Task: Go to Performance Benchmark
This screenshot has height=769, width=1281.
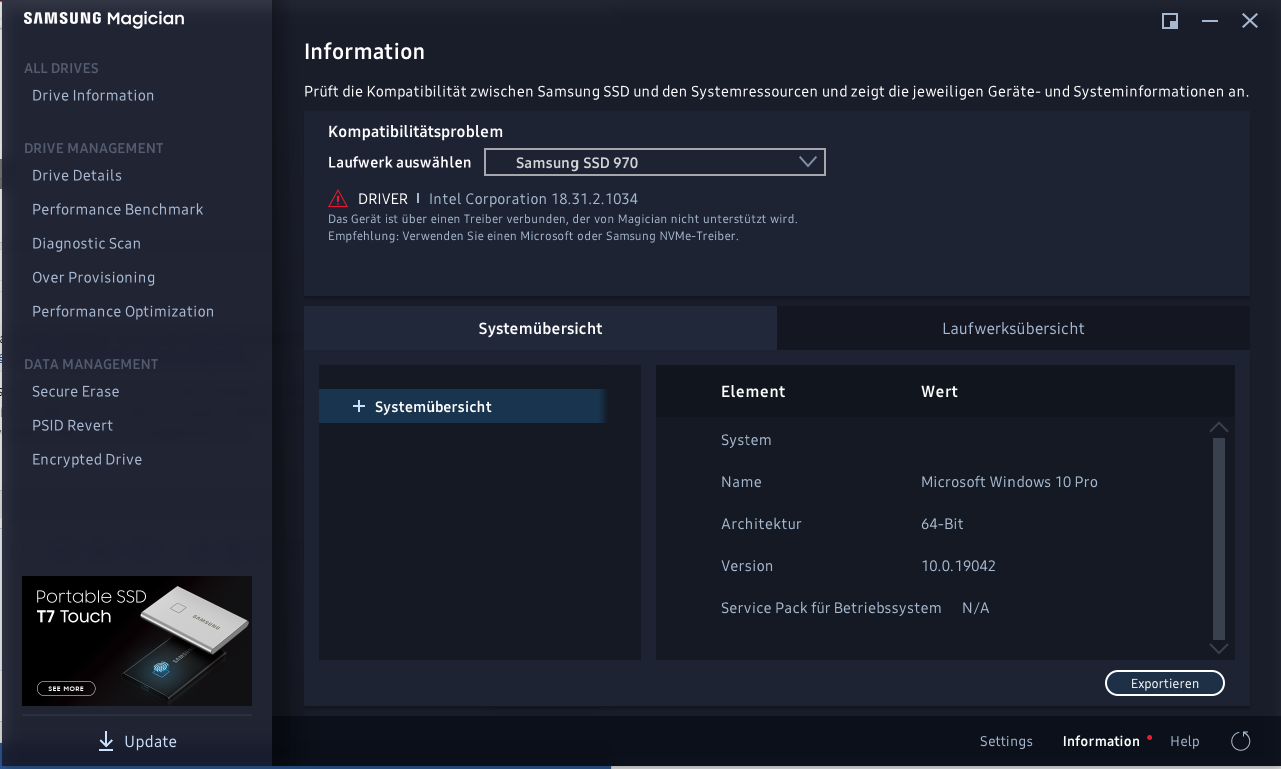Action: click(x=118, y=210)
